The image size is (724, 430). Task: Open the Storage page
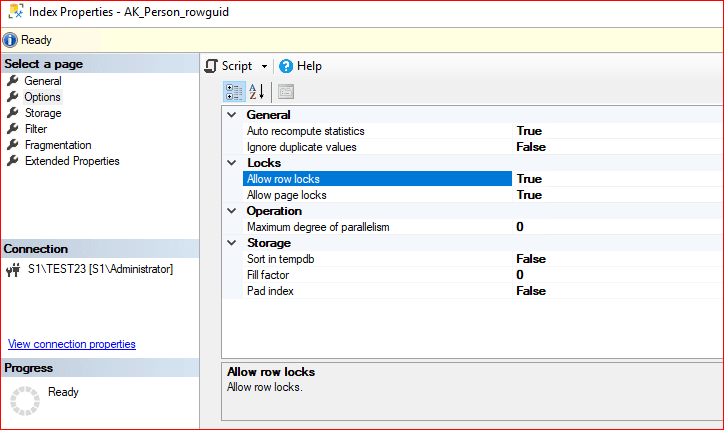tap(43, 113)
